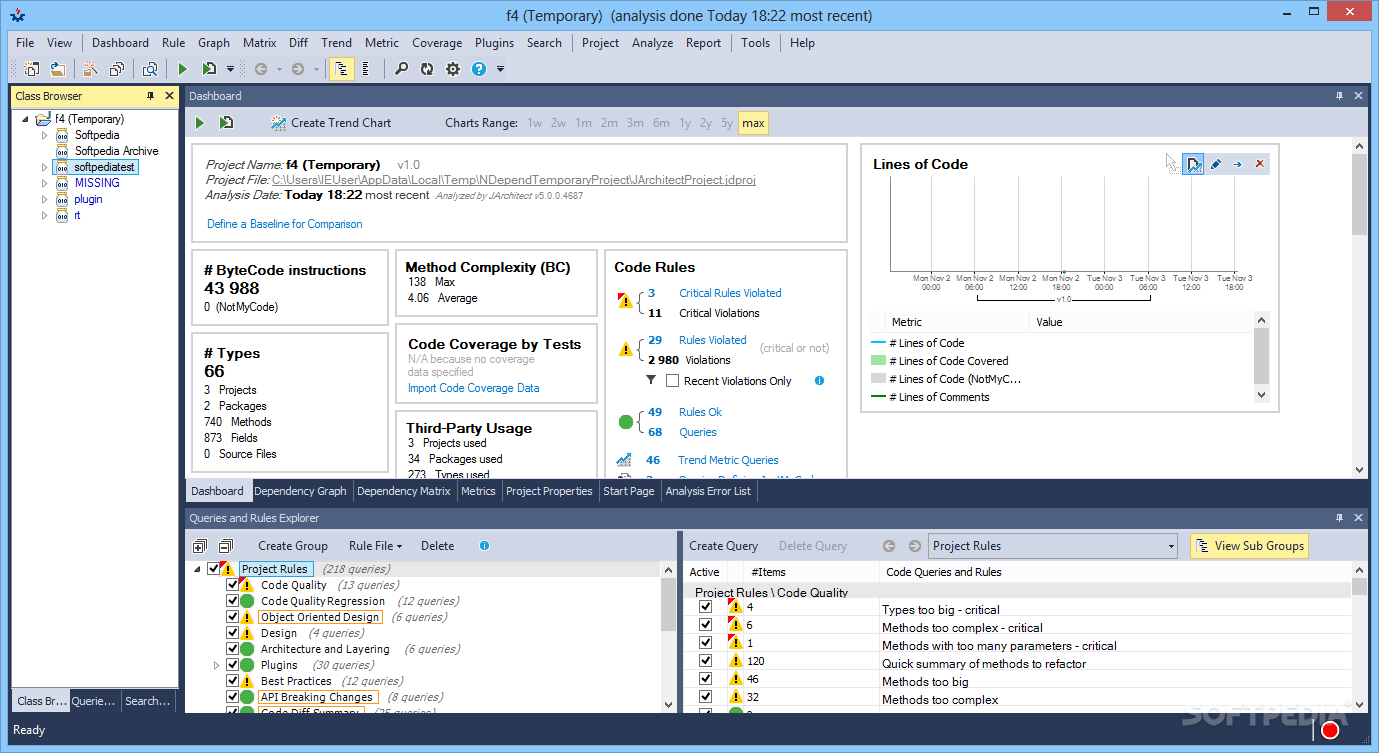Screen dimensions: 1379x753
Task: Uncheck the Code Quality group checkbox
Action: (233, 585)
